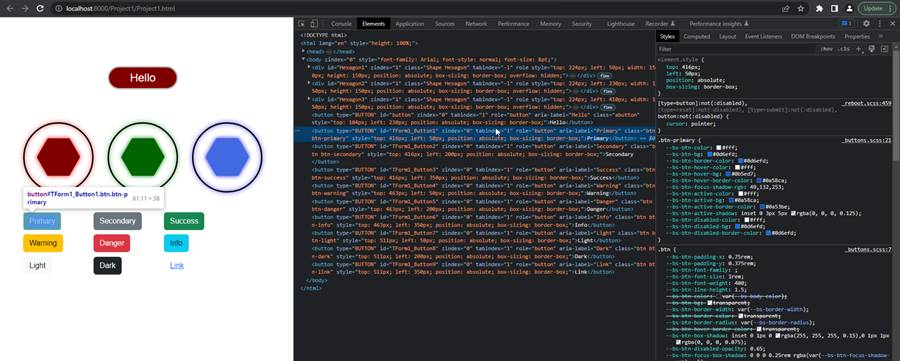Switch to the Computed sidebar tab
Image resolution: width=900 pixels, height=361 pixels.
(x=696, y=36)
